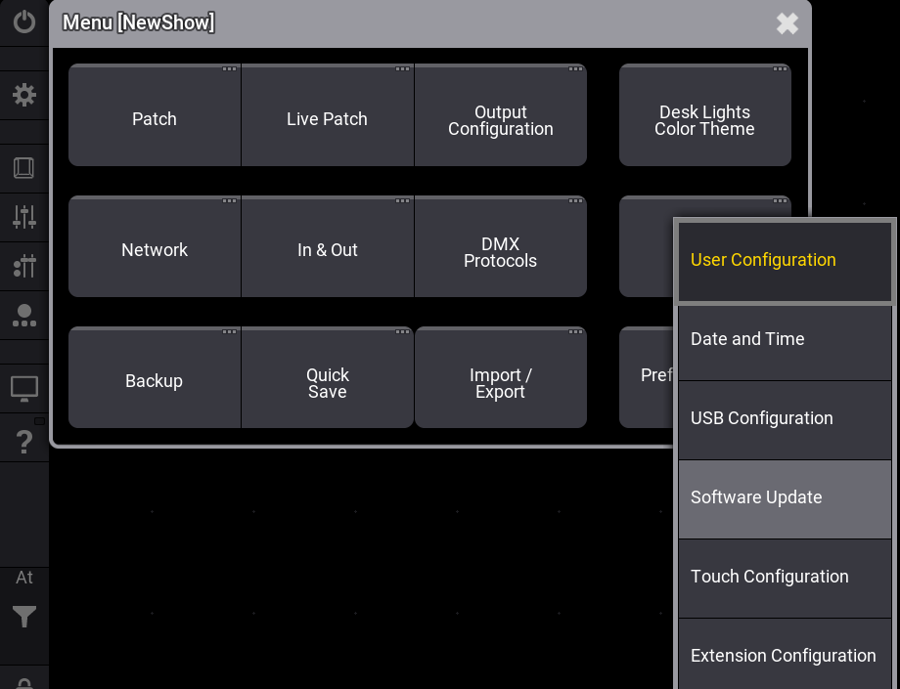Viewport: 900px width, 689px height.
Task: Click the dots-and-bars icon in sidebar
Action: (x=24, y=266)
